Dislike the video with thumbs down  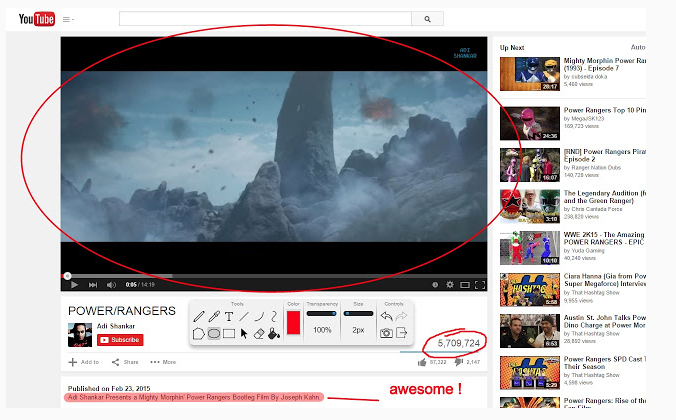click(x=459, y=362)
